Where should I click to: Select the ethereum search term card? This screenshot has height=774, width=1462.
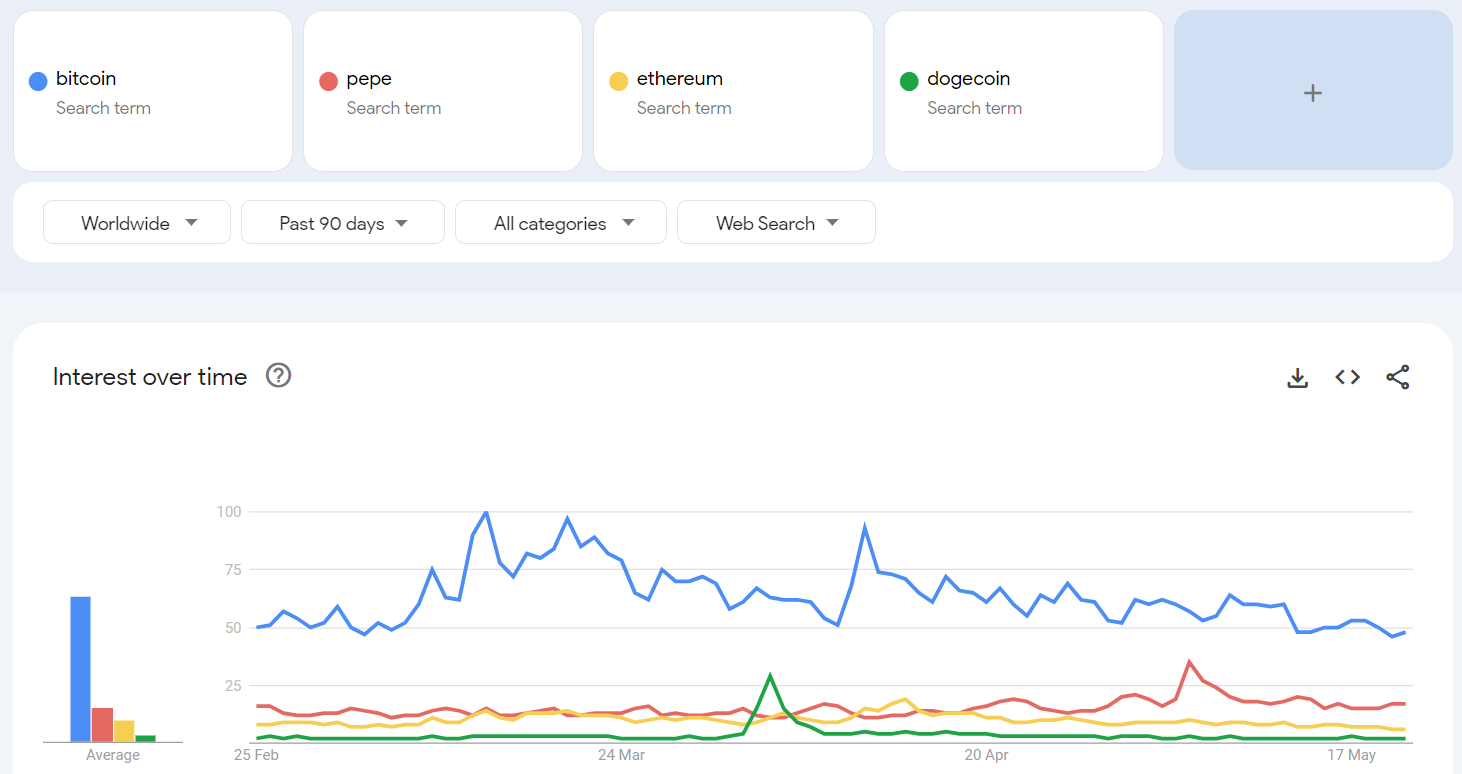[733, 91]
